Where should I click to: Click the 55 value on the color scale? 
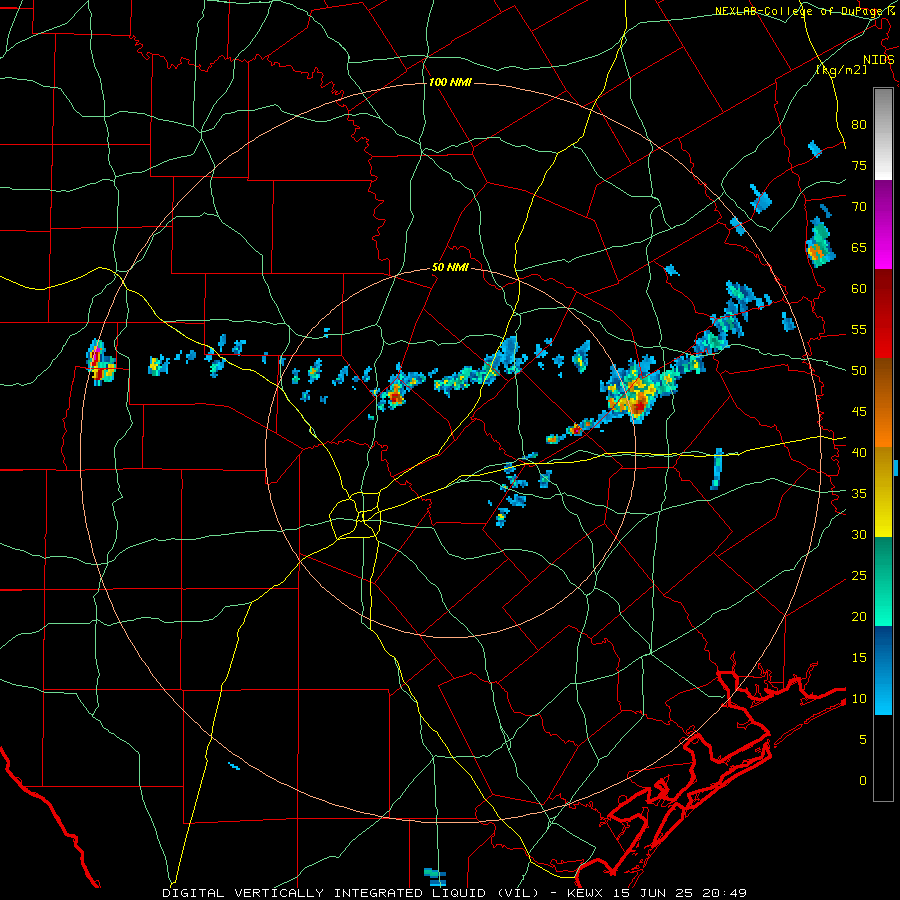(x=859, y=329)
